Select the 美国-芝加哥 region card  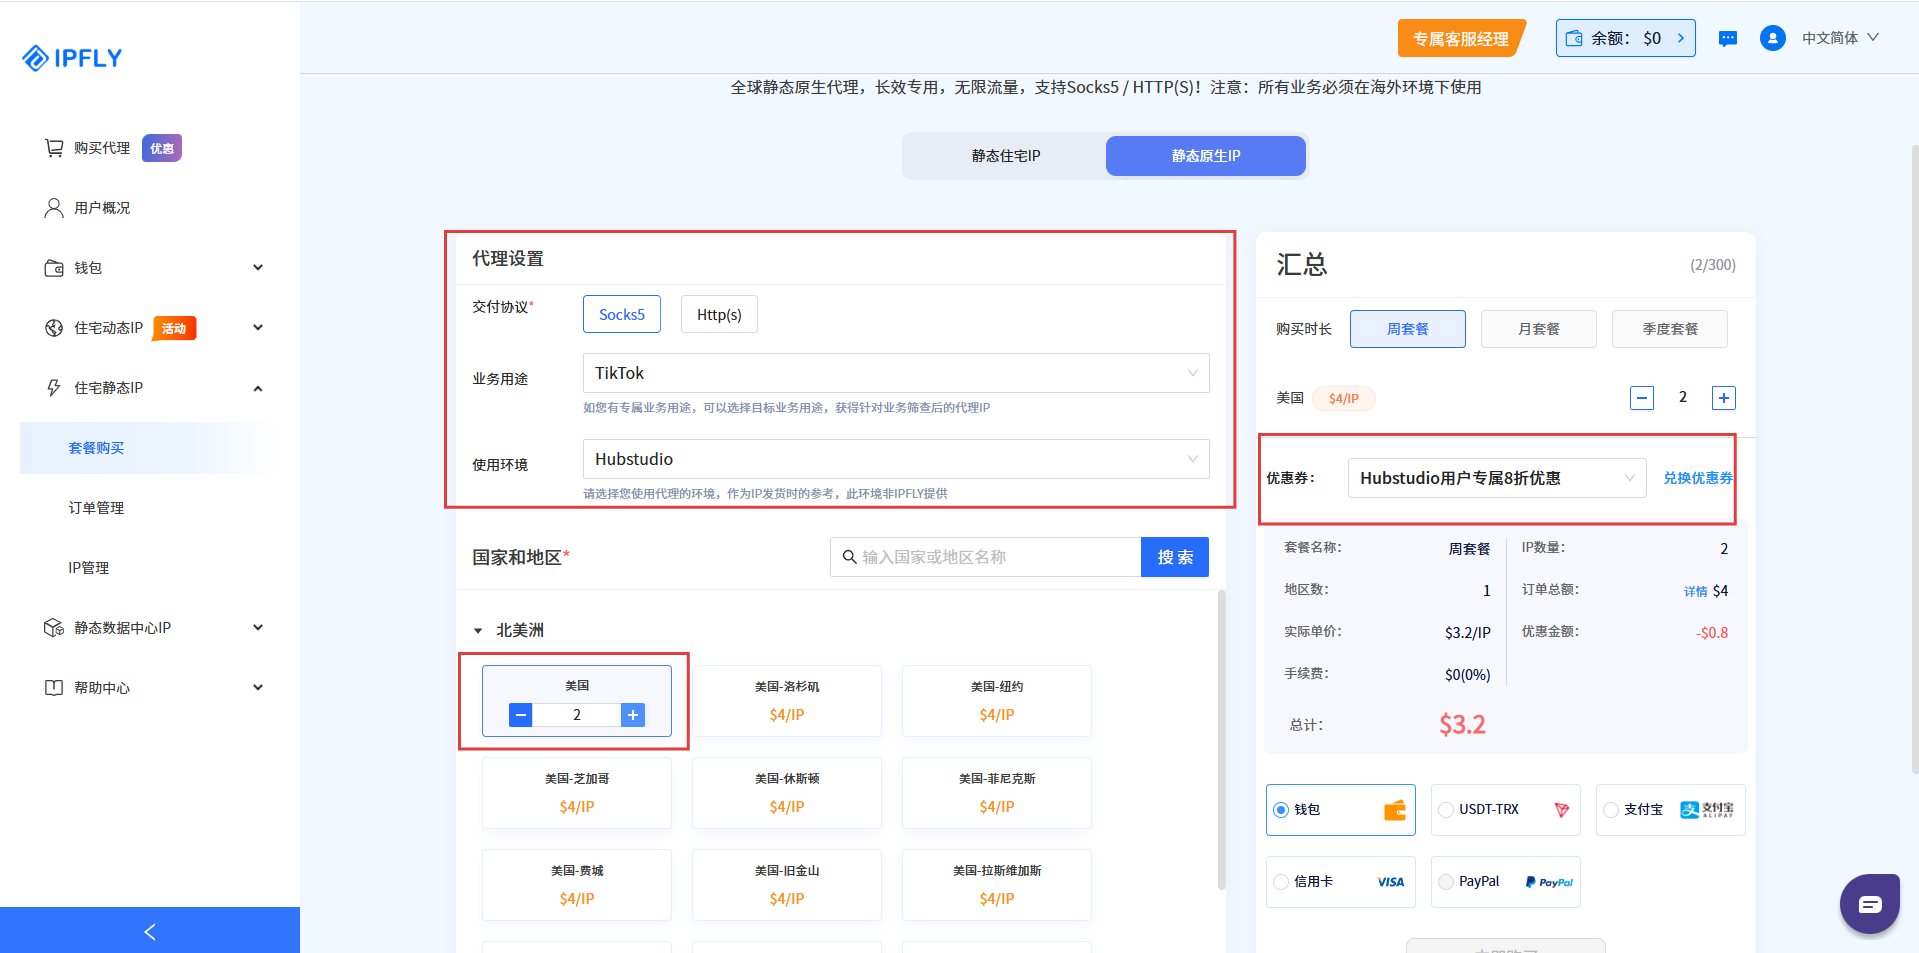point(577,793)
